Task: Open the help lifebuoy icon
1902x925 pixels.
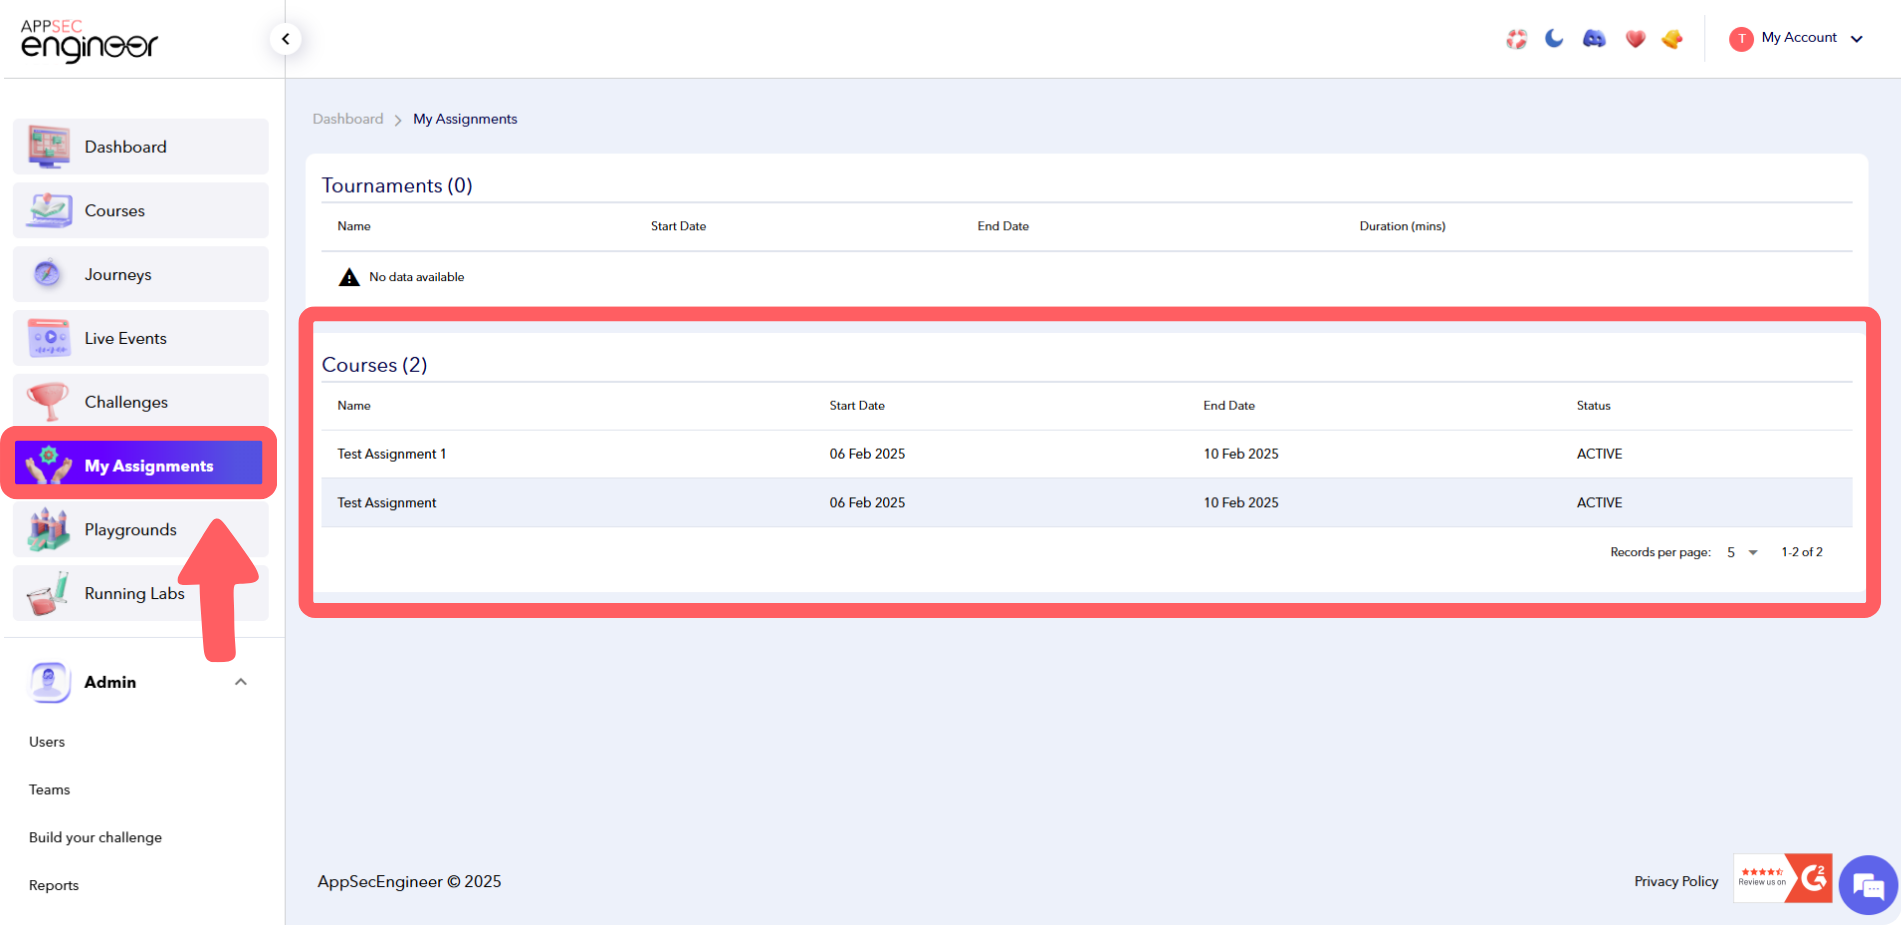Action: pyautogui.click(x=1516, y=38)
